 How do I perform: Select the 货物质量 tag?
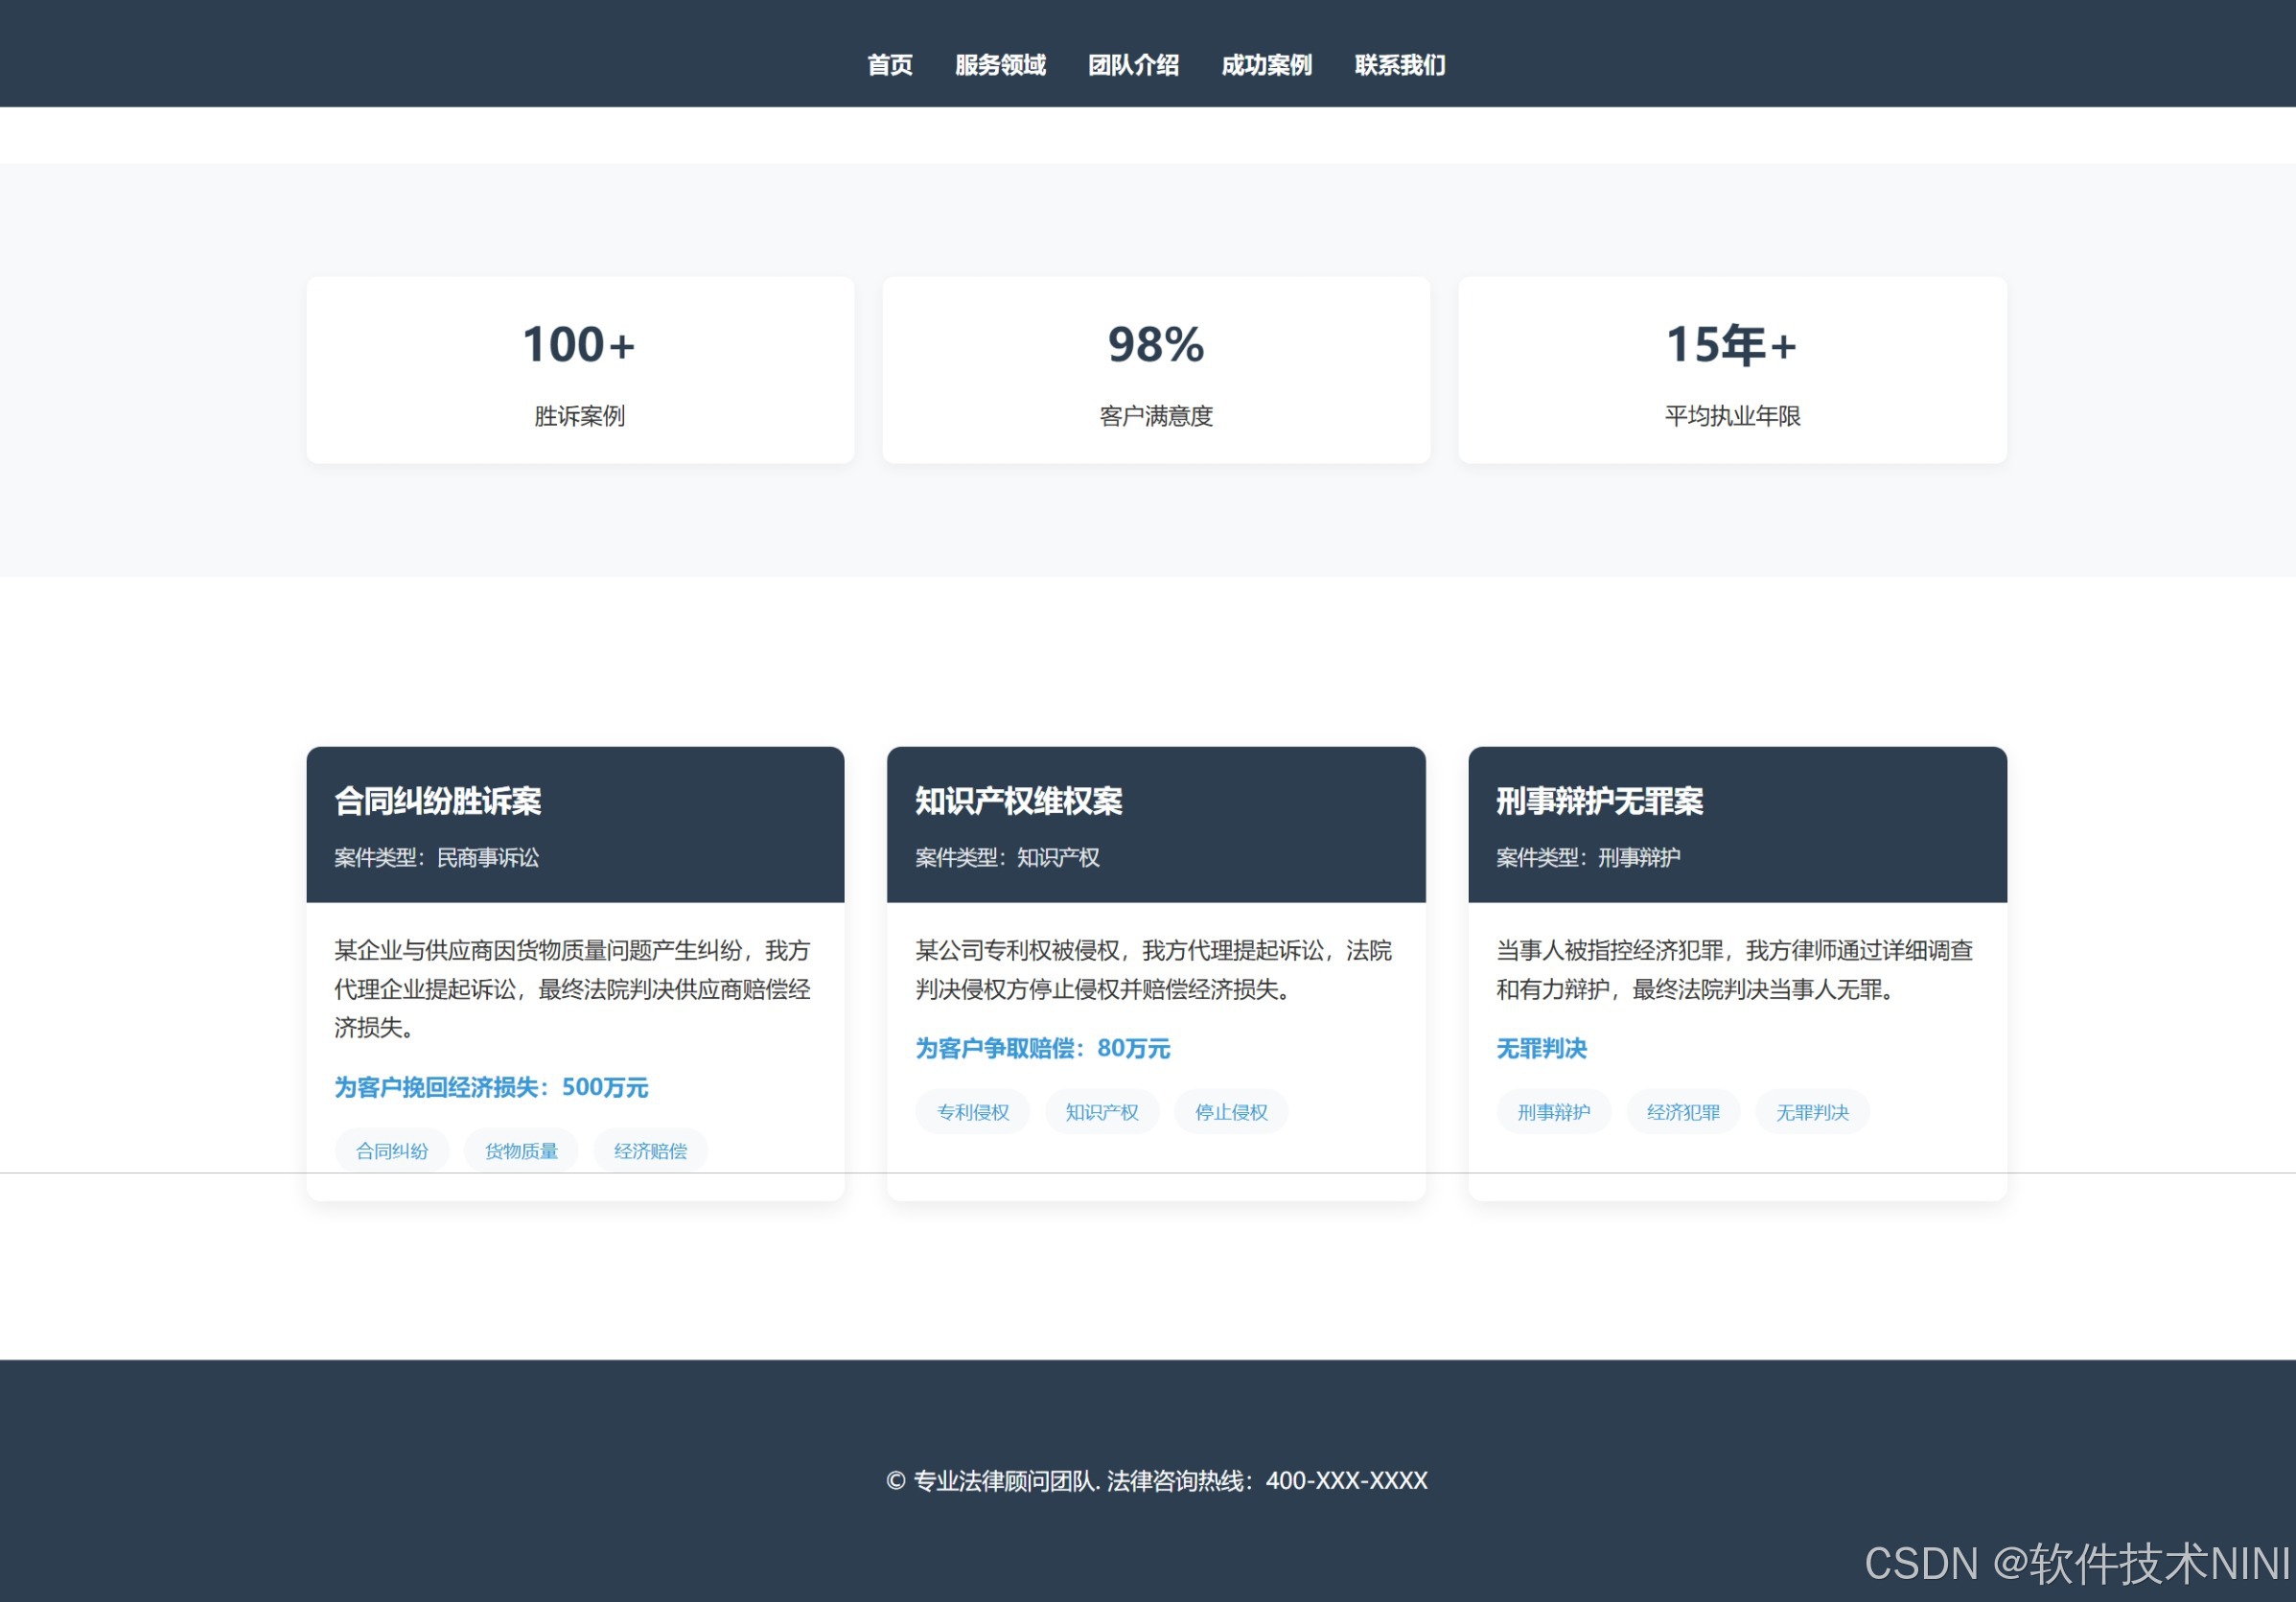point(521,1151)
